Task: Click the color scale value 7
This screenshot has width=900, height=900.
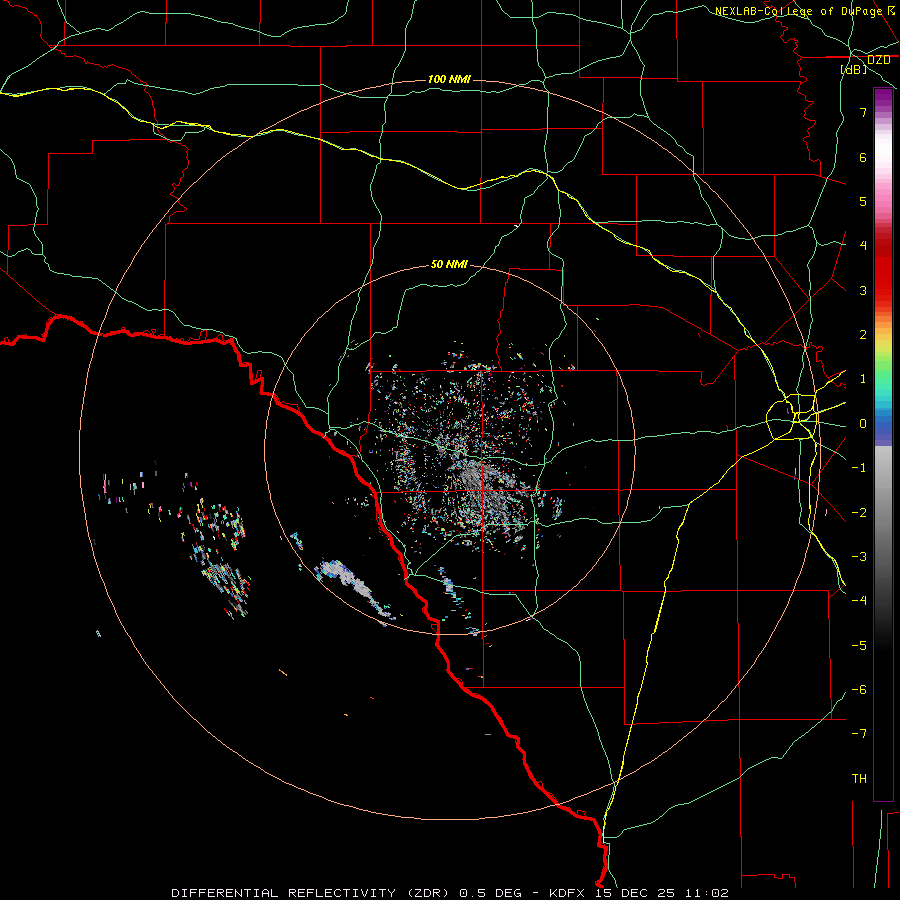Action: click(863, 112)
